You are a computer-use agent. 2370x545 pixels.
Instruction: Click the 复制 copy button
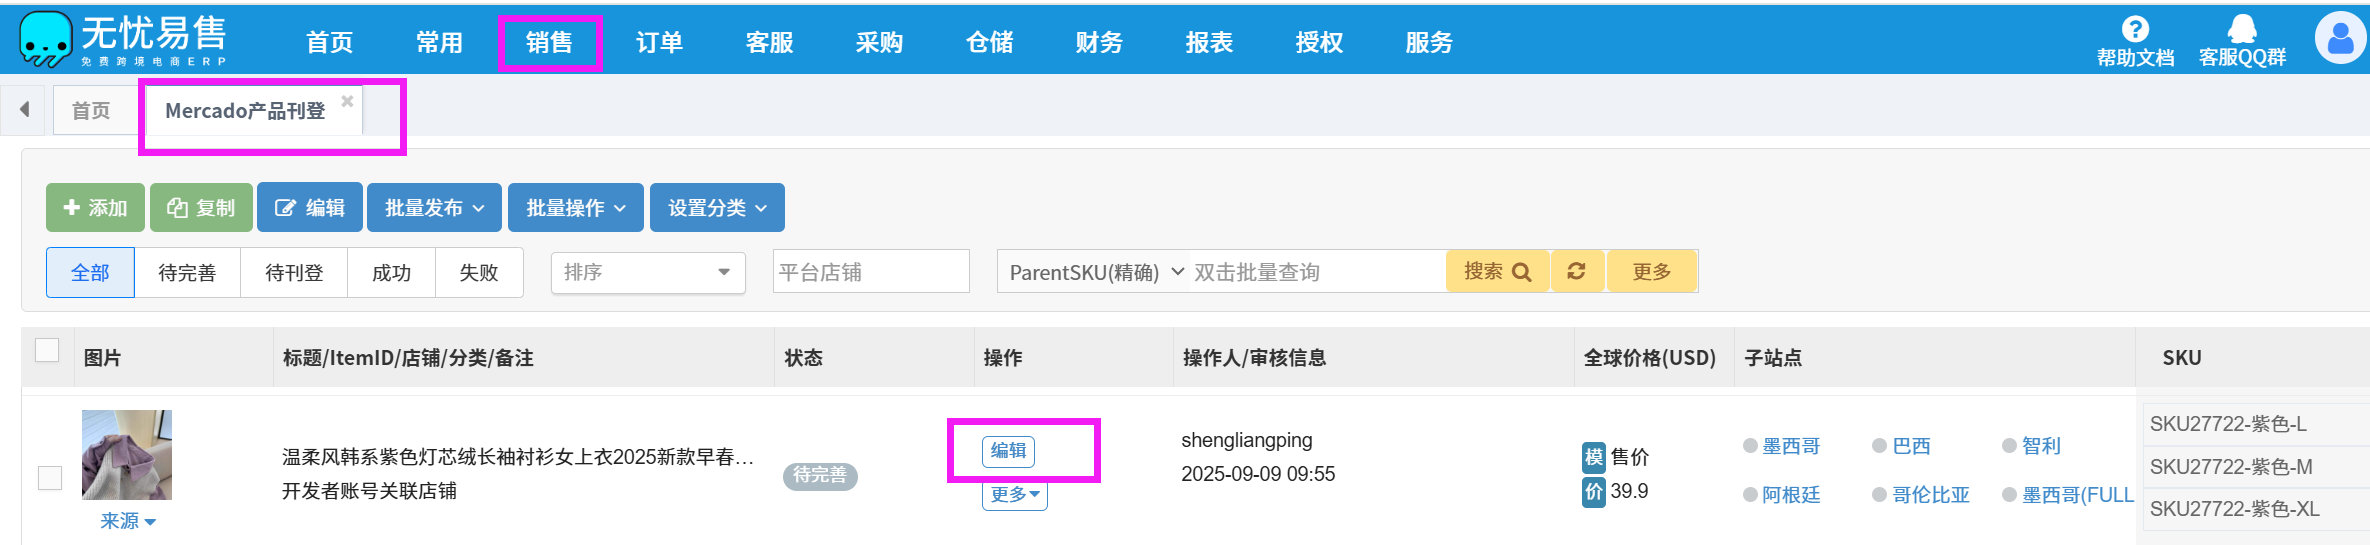pyautogui.click(x=201, y=207)
